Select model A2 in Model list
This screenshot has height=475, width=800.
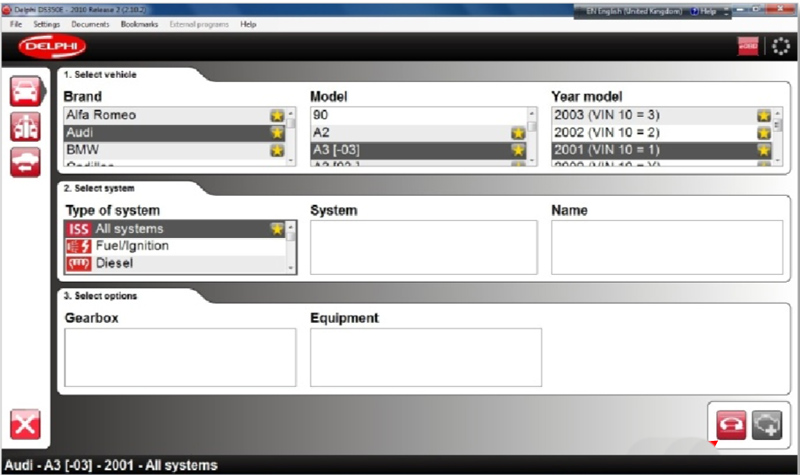(418, 133)
